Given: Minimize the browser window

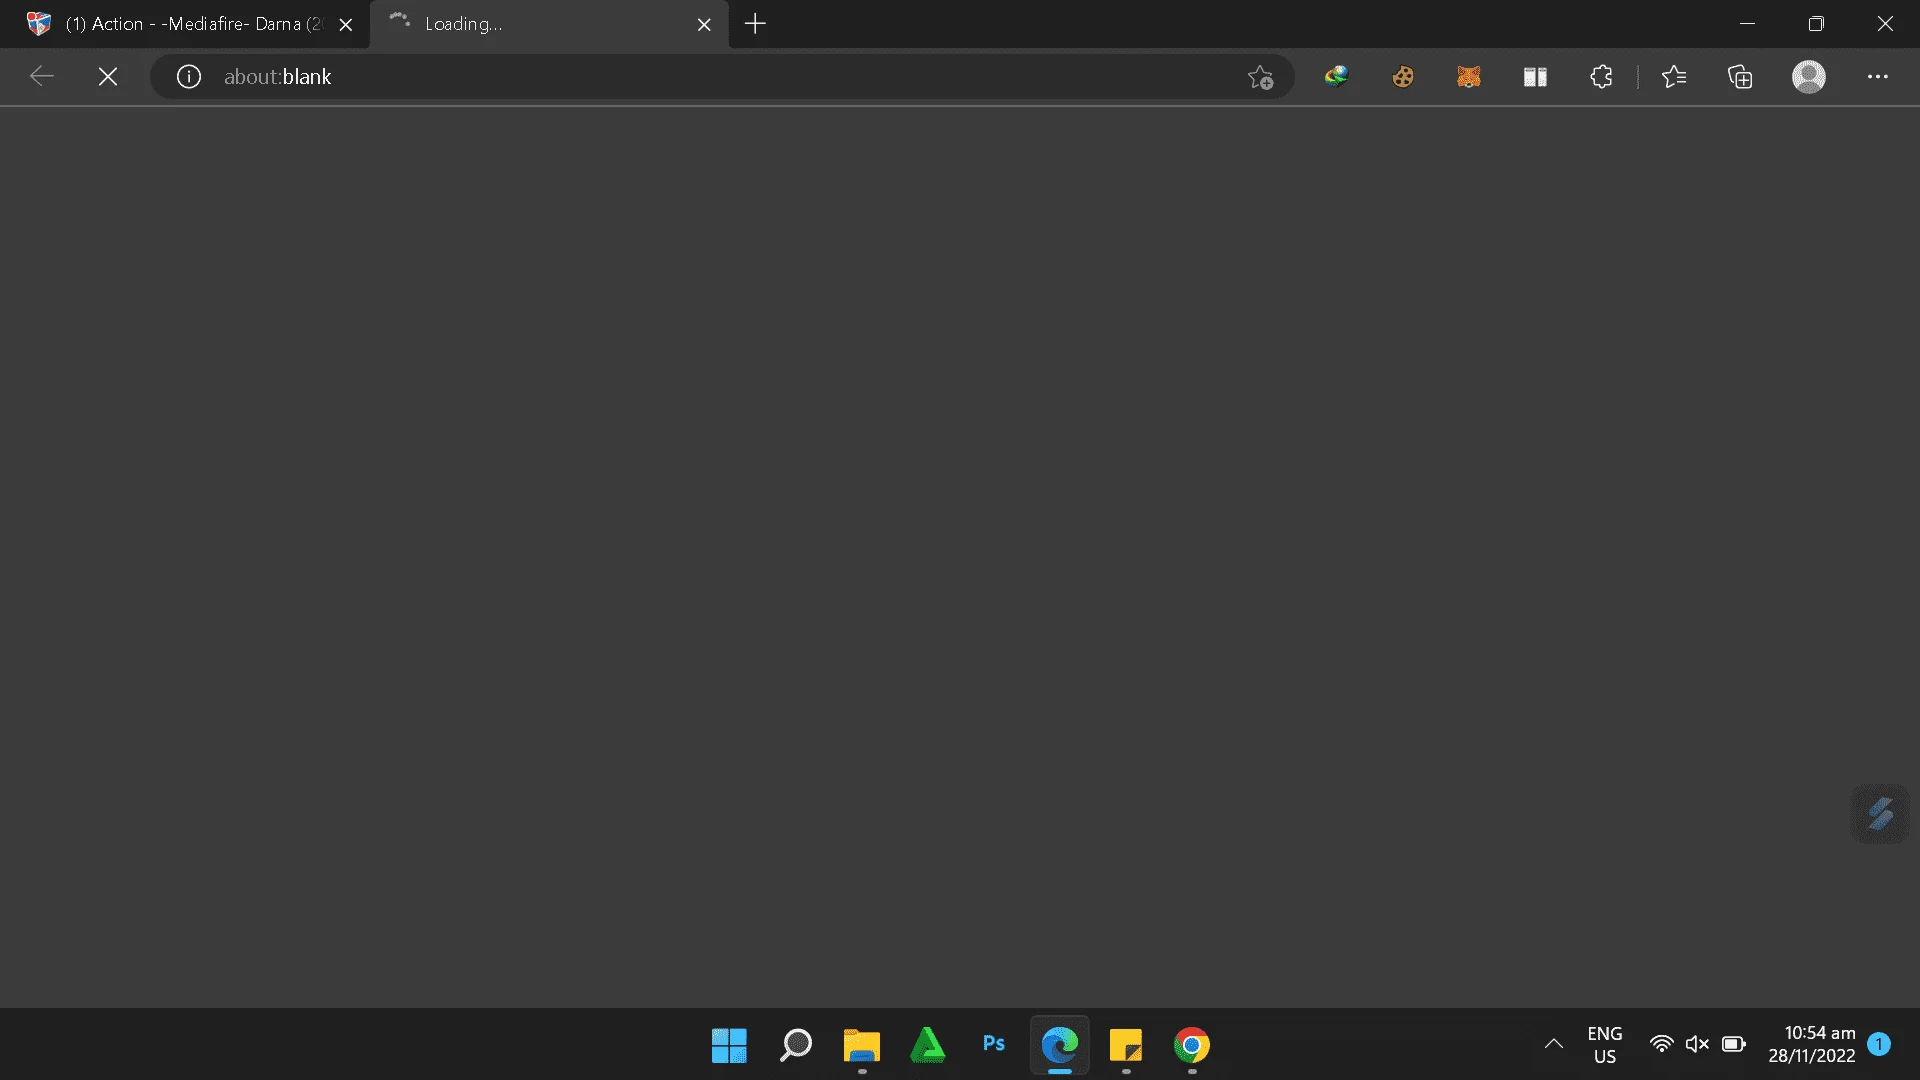Looking at the screenshot, I should coord(1747,24).
